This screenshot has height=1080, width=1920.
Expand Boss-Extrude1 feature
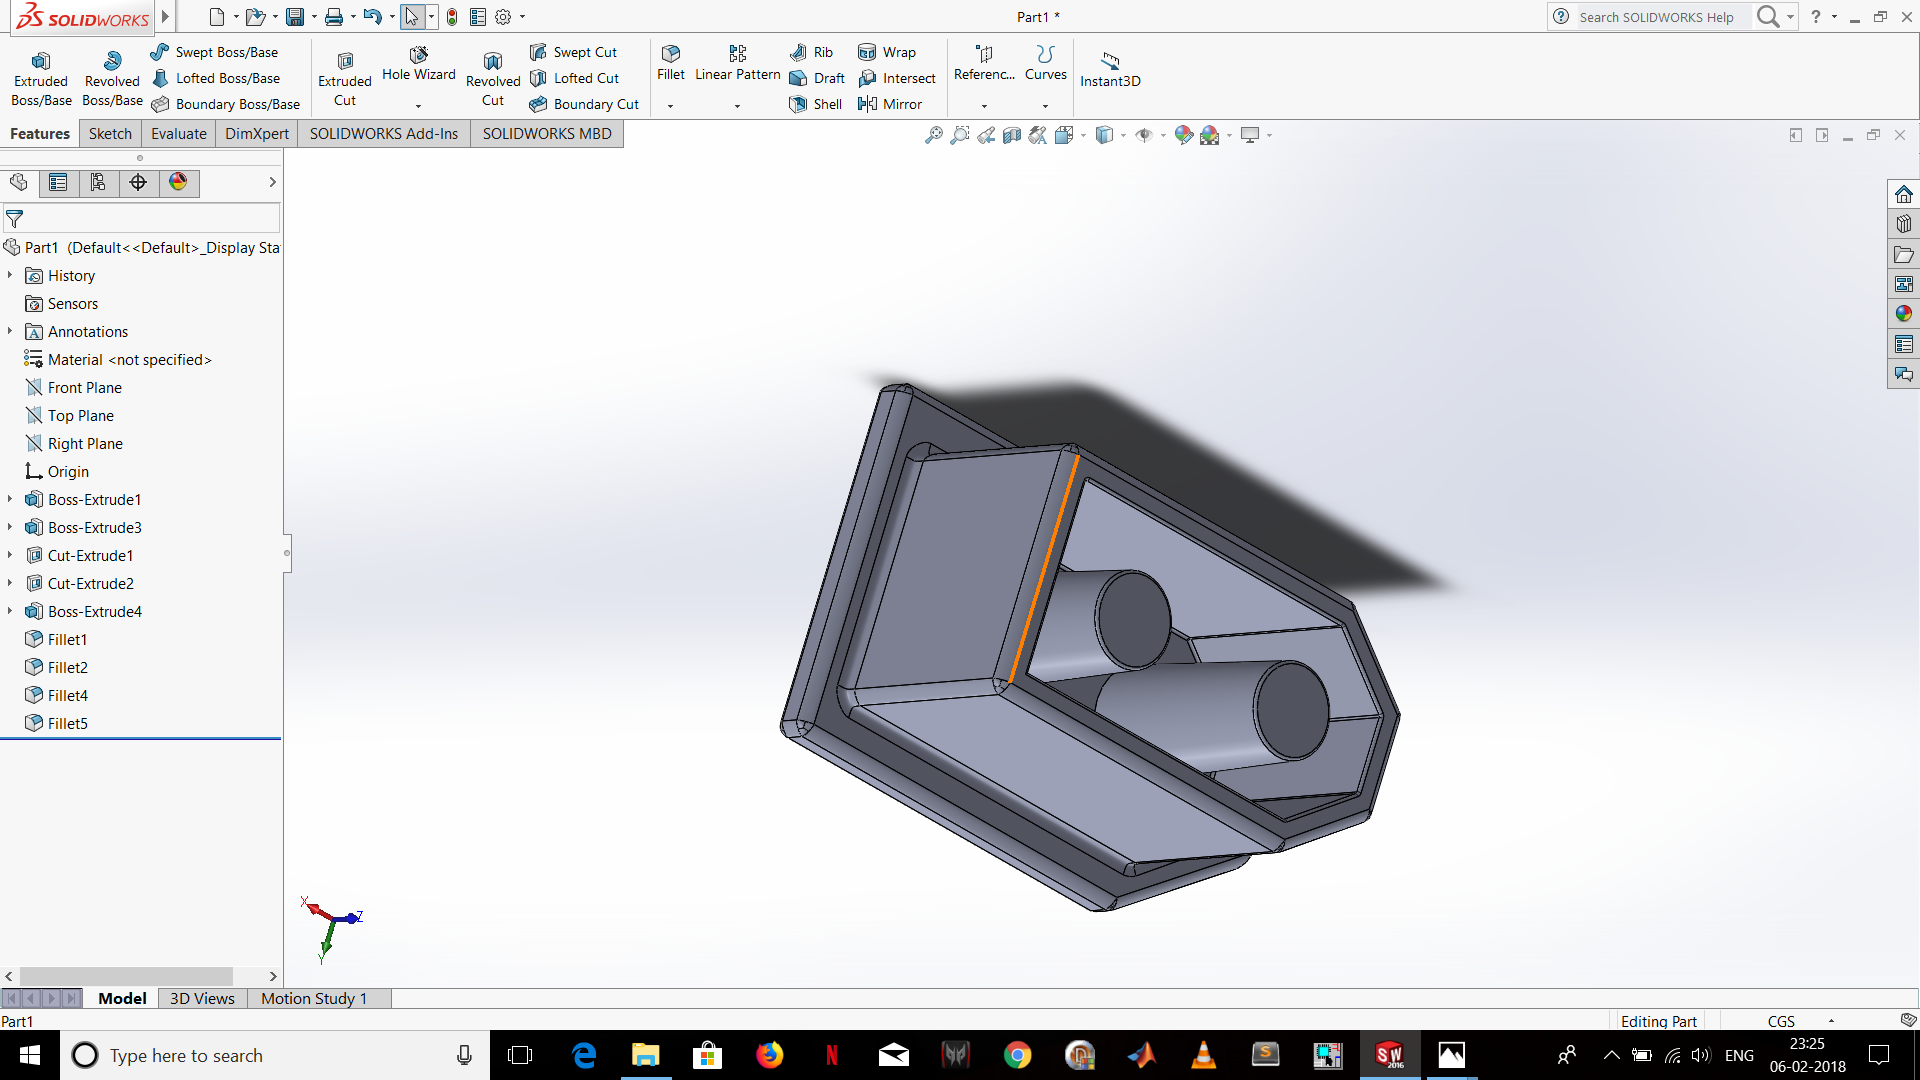pos(10,499)
